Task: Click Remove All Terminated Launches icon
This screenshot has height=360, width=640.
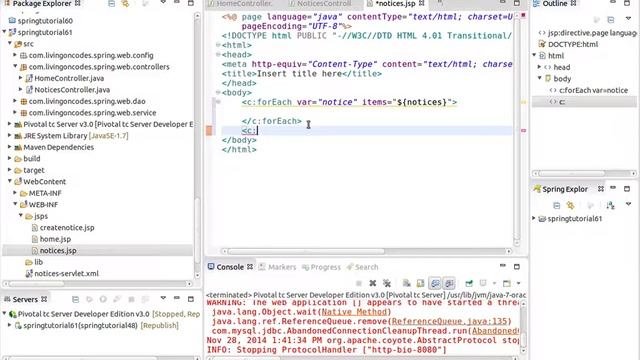Action: (x=387, y=283)
